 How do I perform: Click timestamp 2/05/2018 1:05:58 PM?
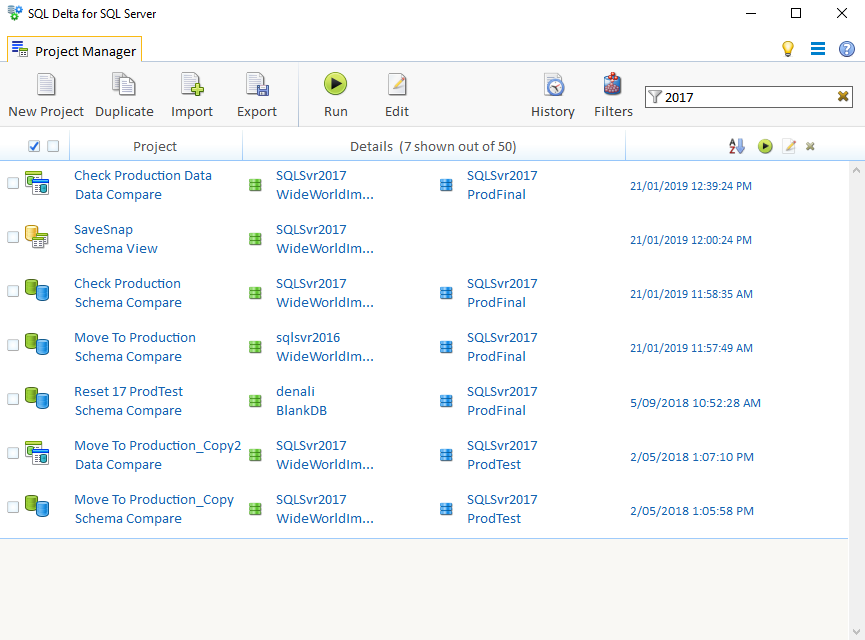(x=692, y=511)
